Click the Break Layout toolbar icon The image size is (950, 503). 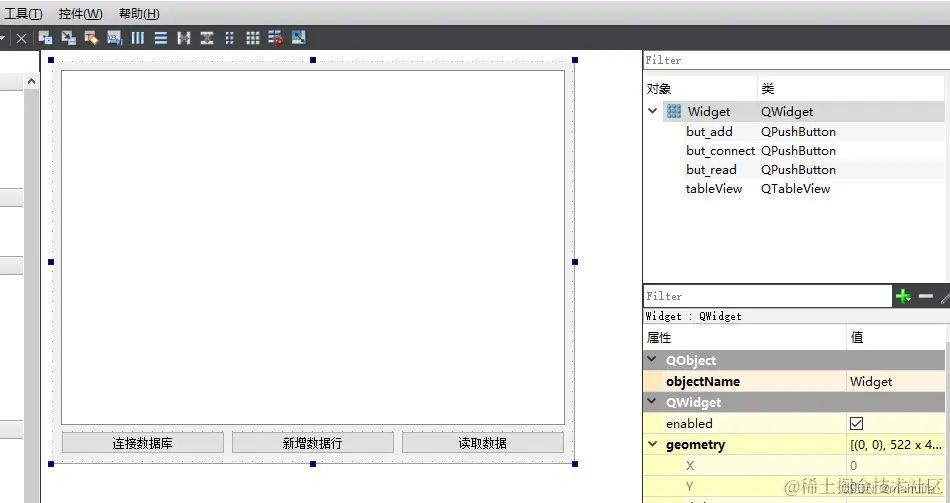point(276,38)
